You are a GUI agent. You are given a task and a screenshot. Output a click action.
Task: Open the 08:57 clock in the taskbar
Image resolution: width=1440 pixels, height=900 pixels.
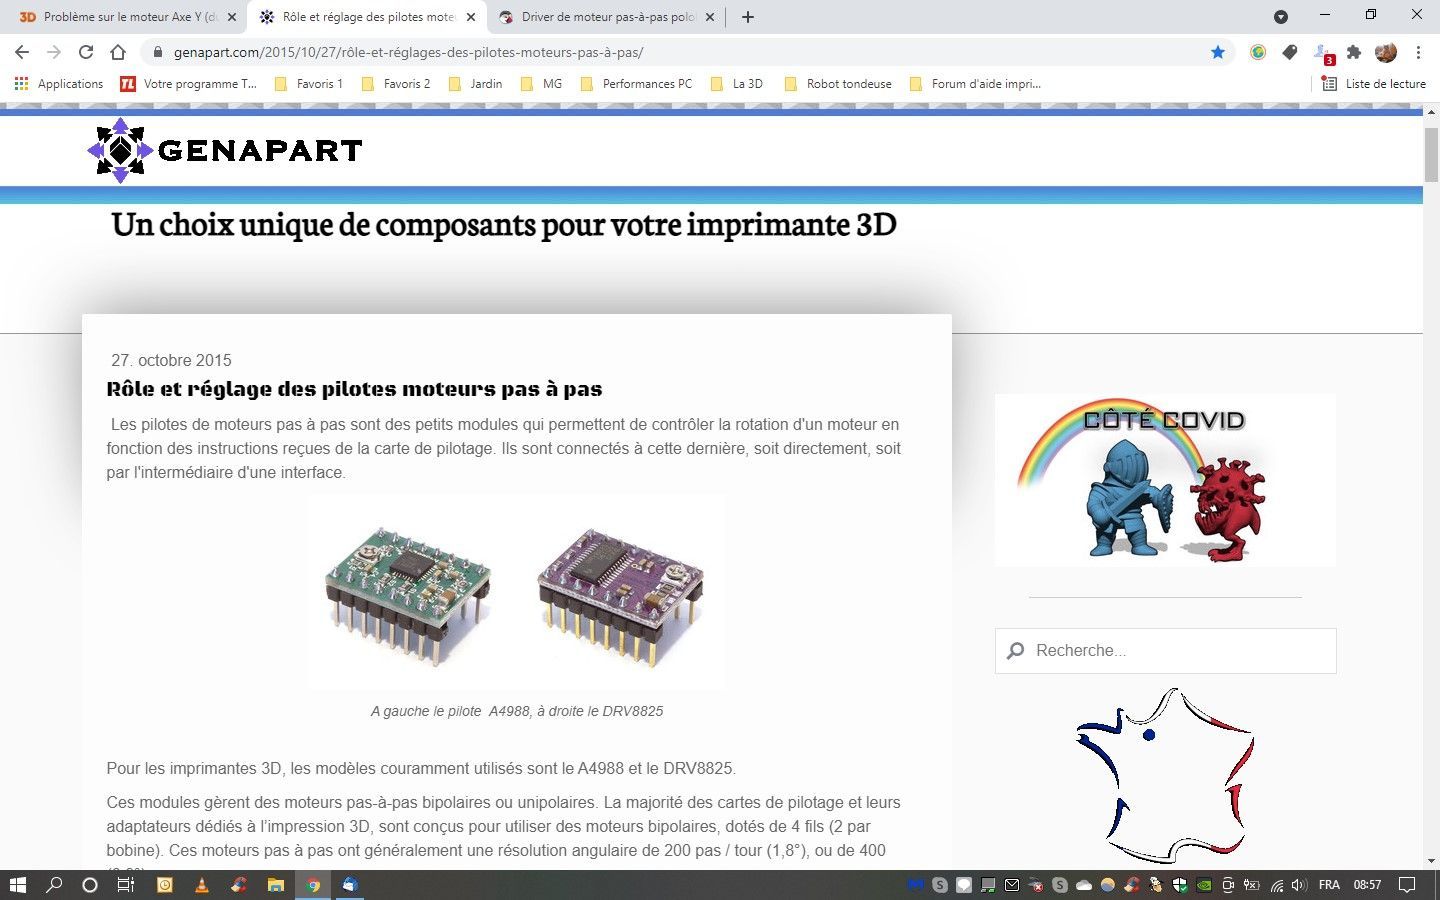1367,885
